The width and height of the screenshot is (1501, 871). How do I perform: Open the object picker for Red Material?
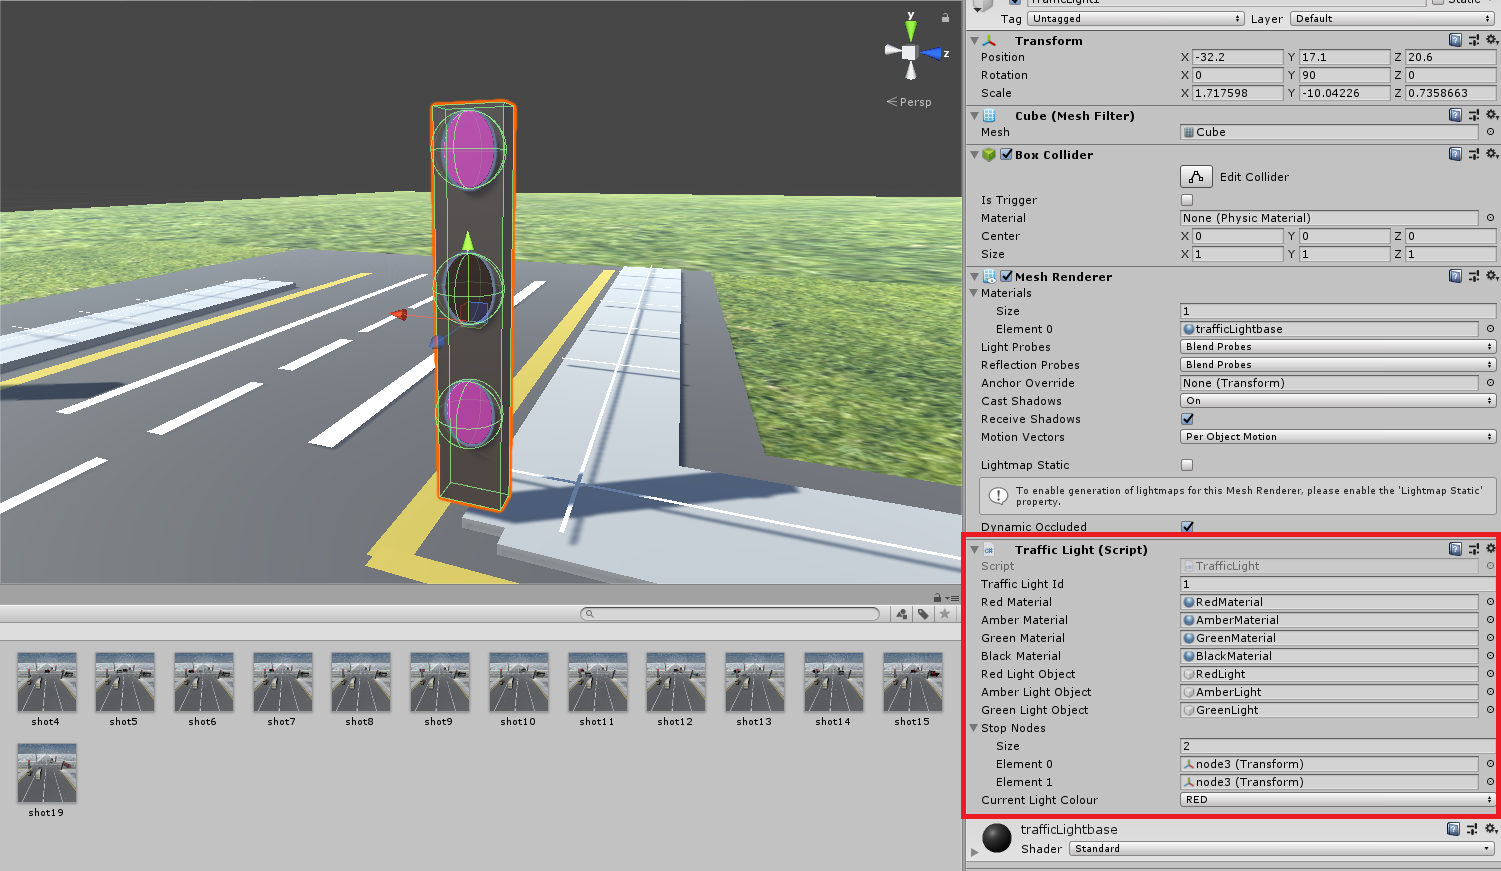1490,602
